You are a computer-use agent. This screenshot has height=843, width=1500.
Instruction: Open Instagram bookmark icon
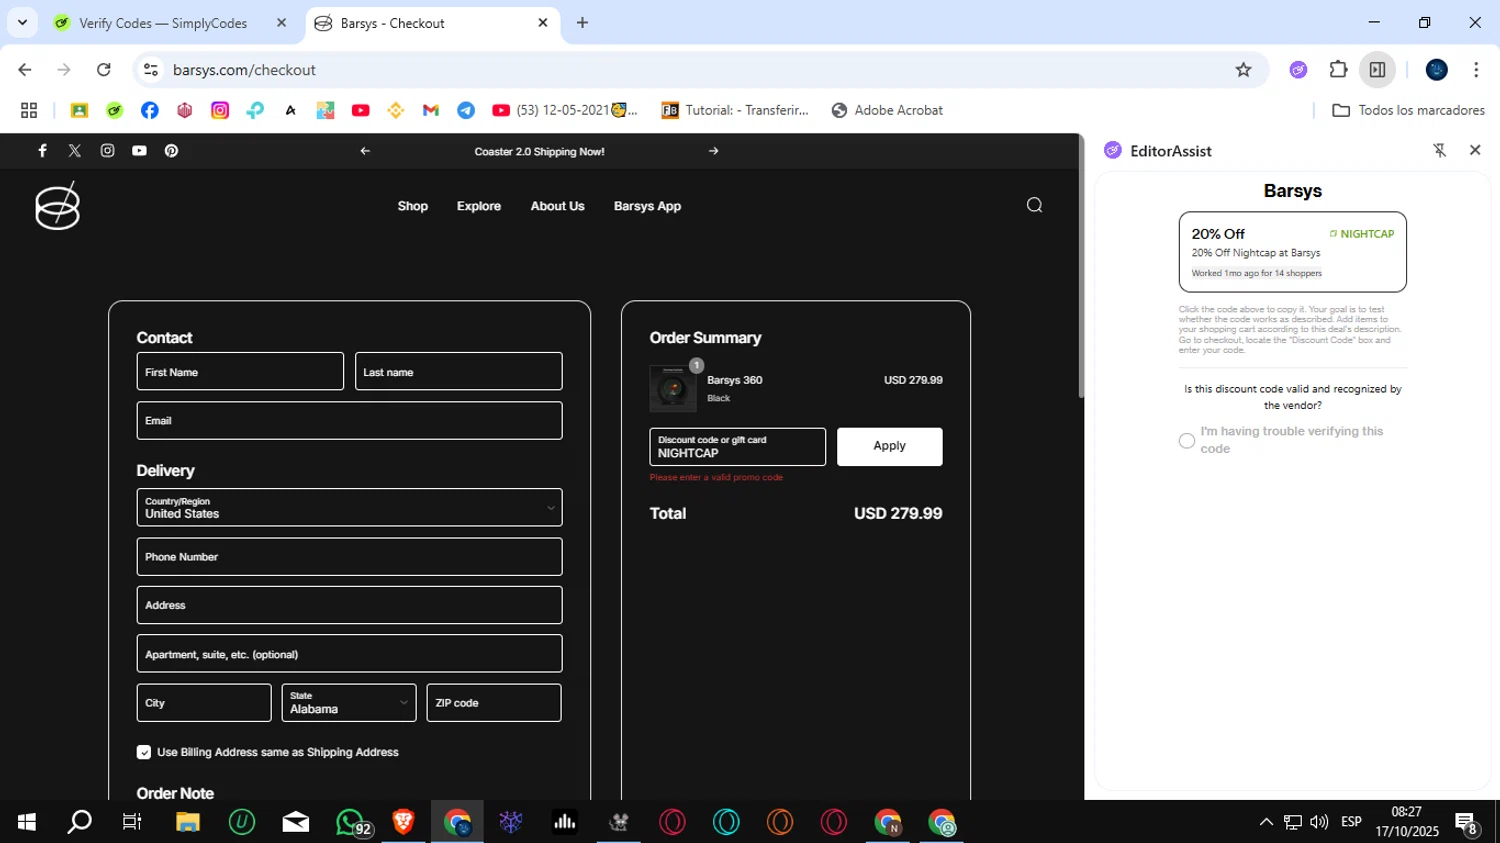(220, 110)
